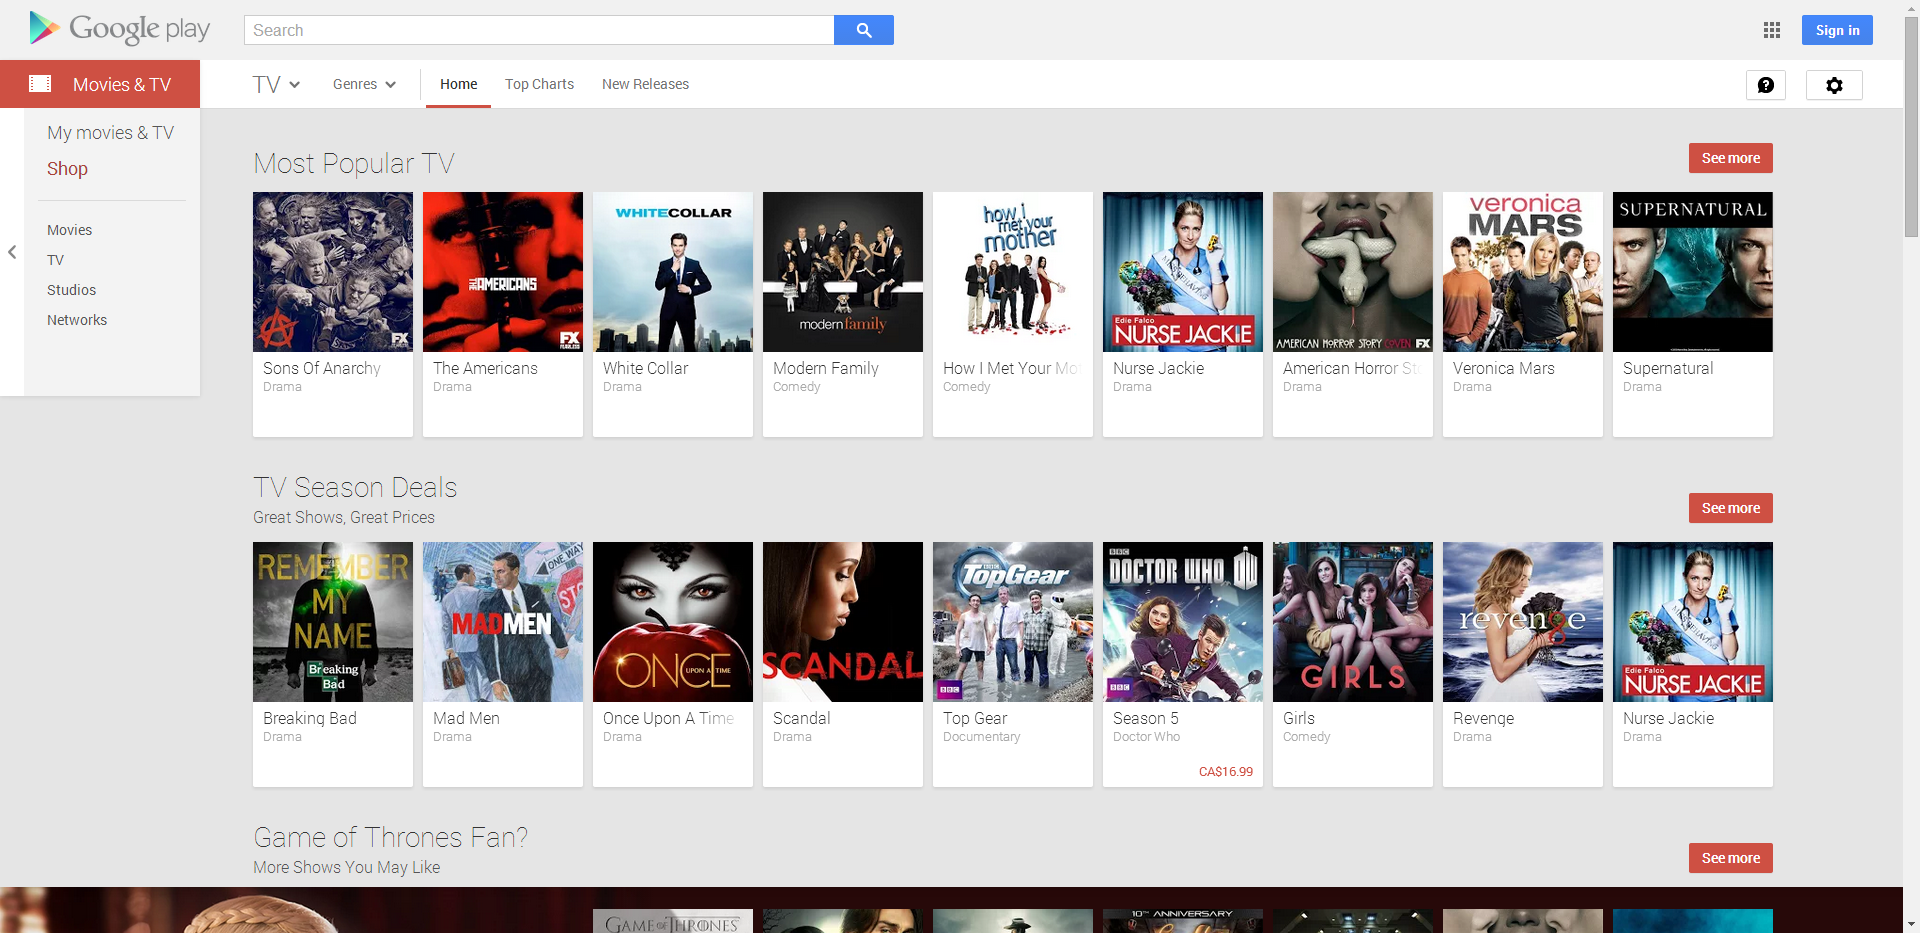Open the Shop link in sidebar

point(66,168)
